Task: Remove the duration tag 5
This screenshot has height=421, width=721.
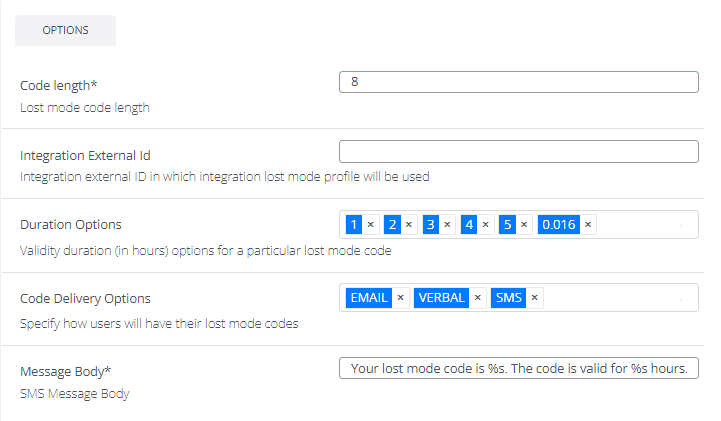Action: (523, 225)
